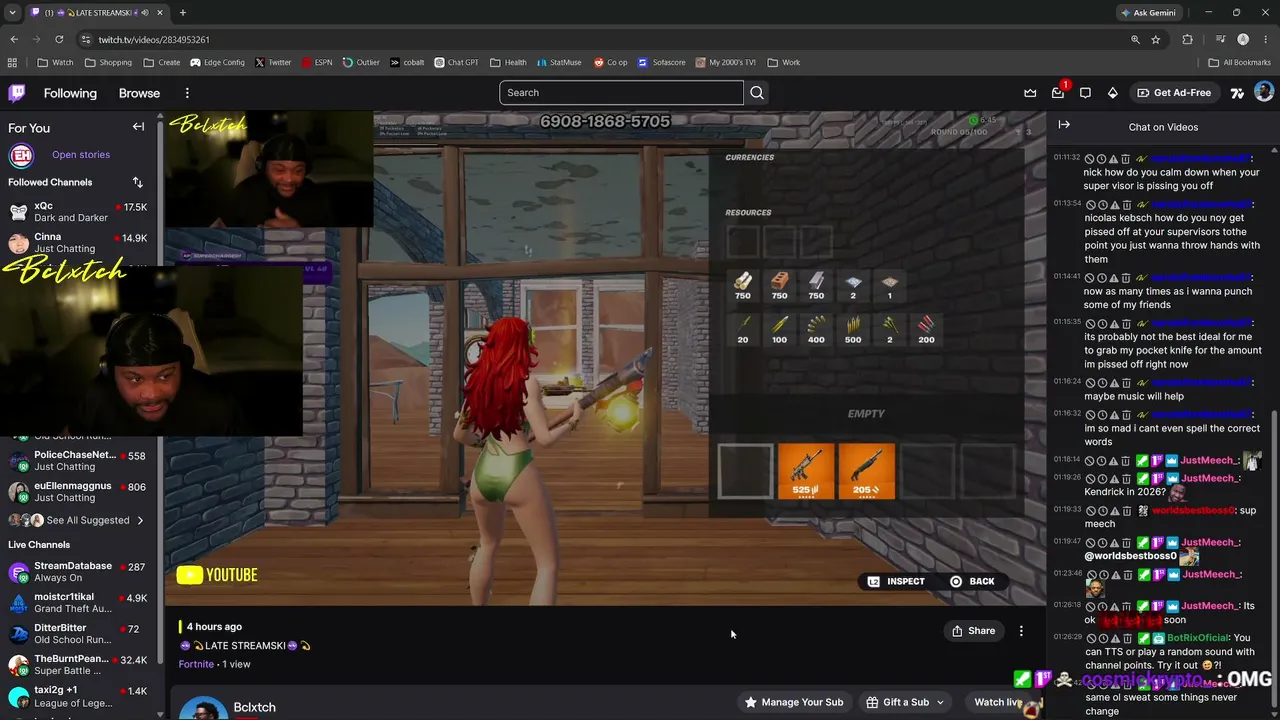Image resolution: width=1280 pixels, height=720 pixels.
Task: Open the Bclxtch channel name link
Action: 254,707
